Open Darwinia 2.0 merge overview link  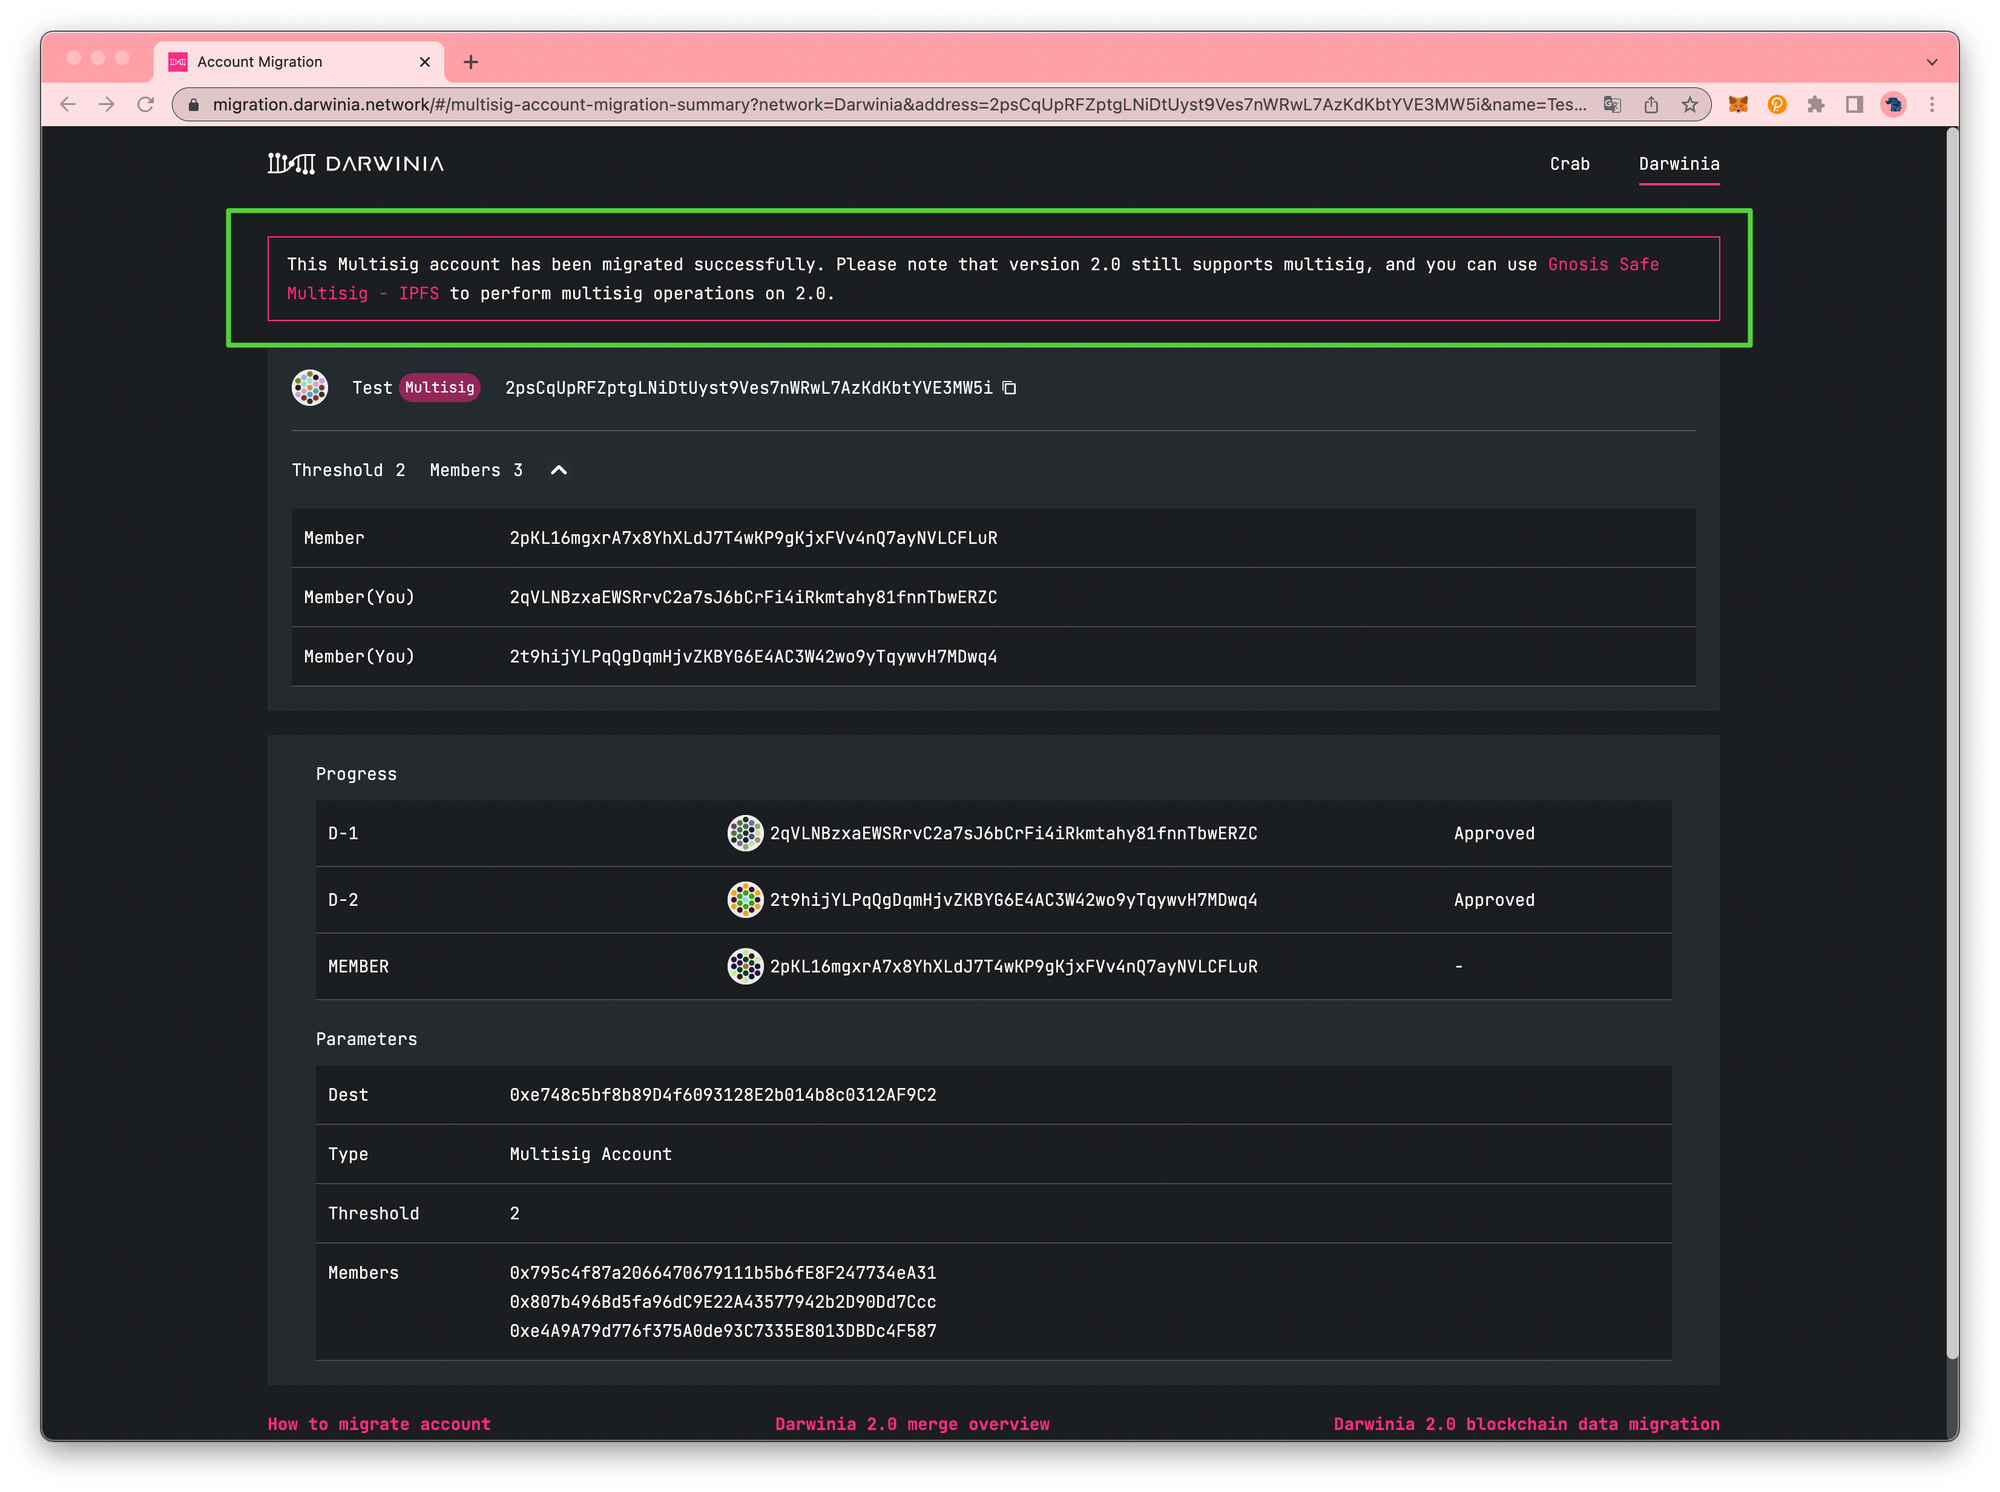(912, 1424)
